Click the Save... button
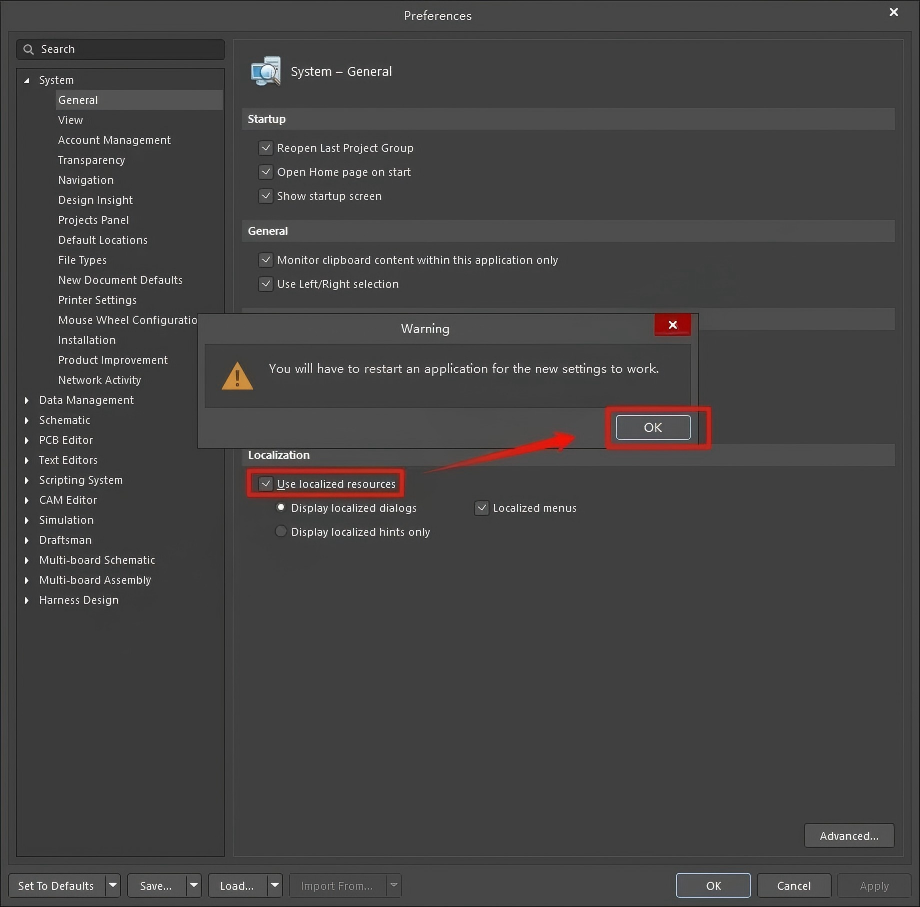The image size is (920, 907). (156, 886)
